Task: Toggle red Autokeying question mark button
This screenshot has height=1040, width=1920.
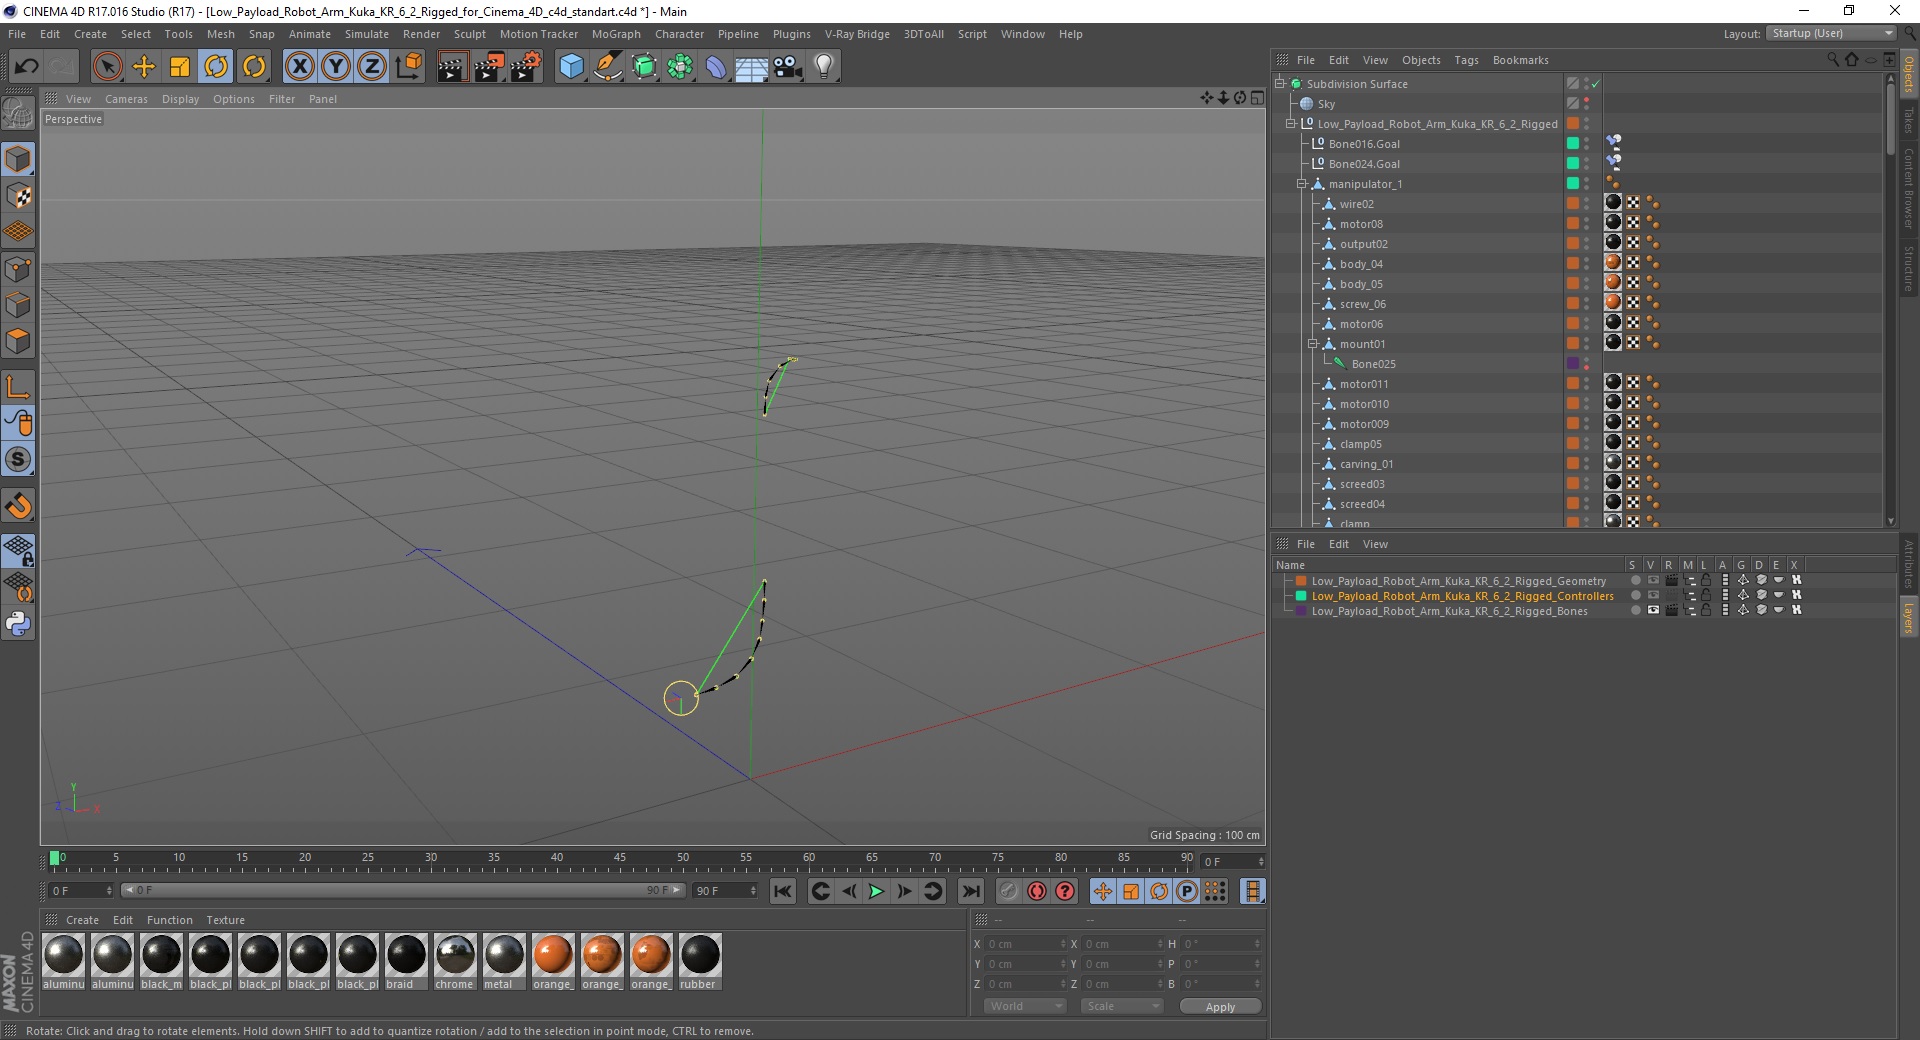Action: pos(1066,891)
